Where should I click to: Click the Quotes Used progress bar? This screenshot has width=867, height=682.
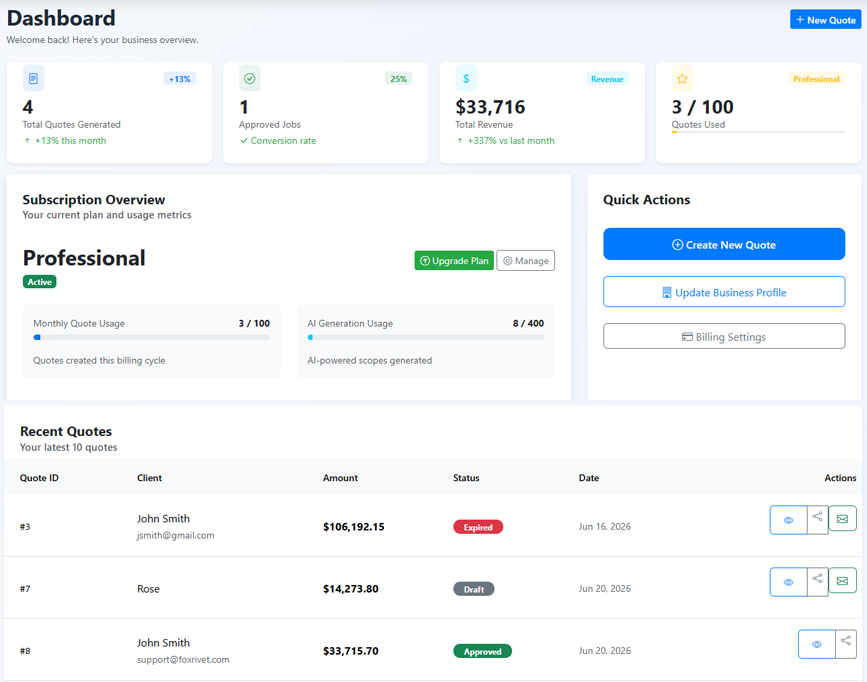tap(758, 132)
